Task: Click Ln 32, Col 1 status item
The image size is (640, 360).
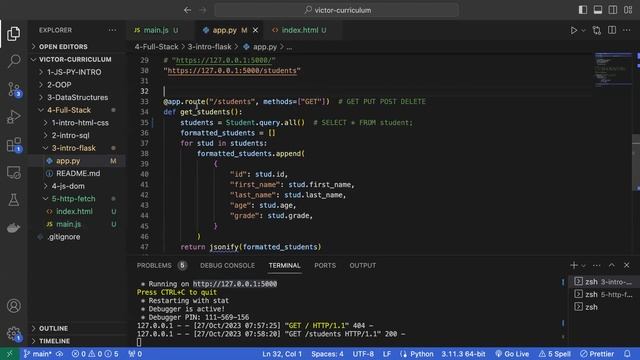Action: (x=282, y=354)
